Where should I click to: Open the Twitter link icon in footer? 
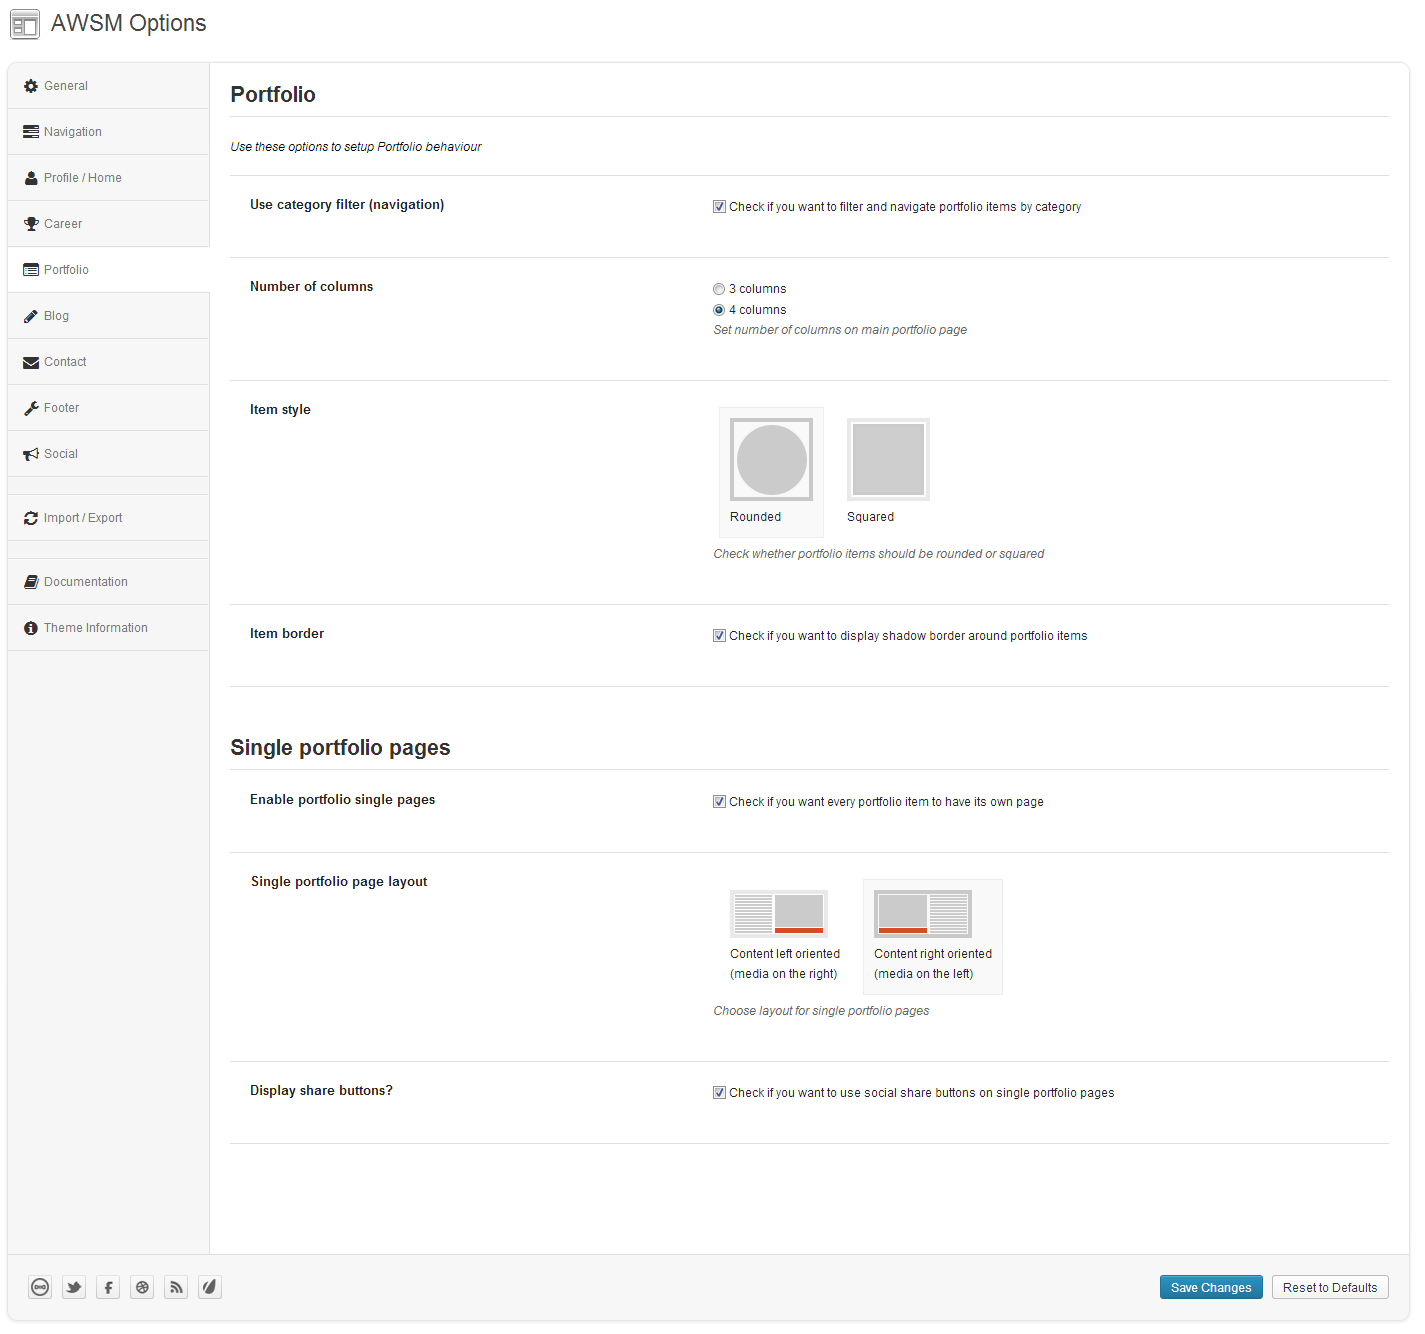coord(74,1287)
